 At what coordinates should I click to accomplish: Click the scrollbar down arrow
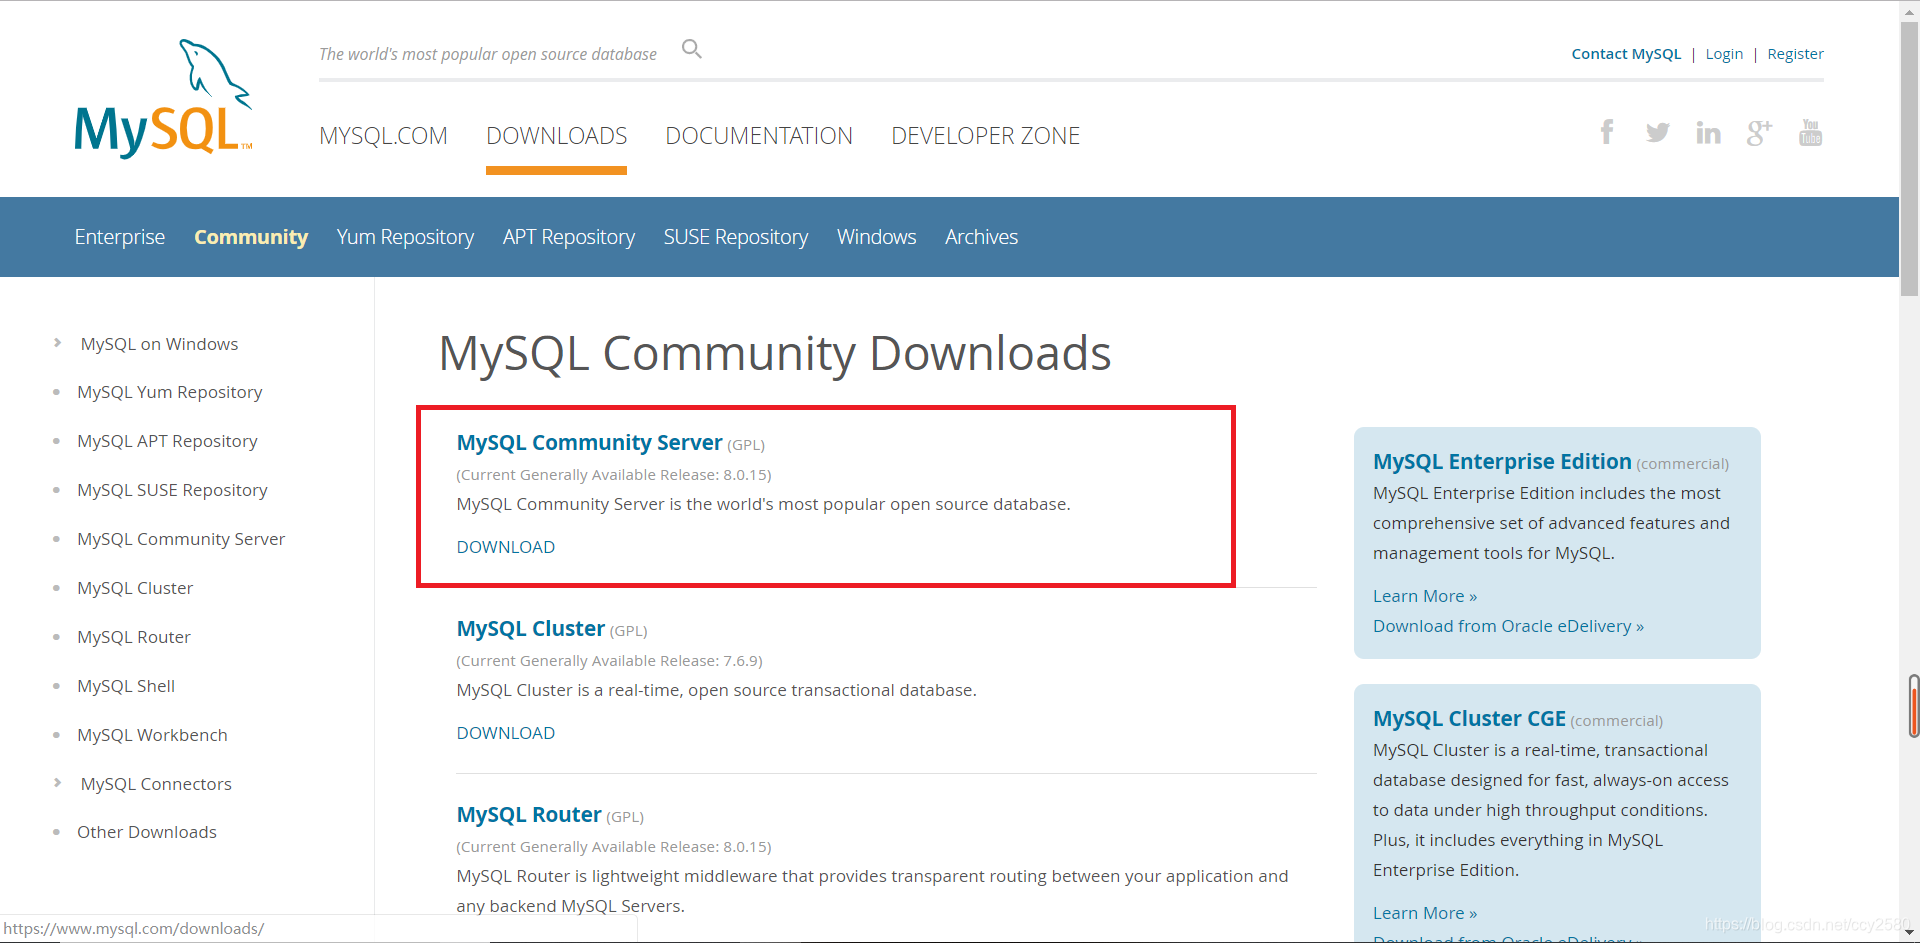pyautogui.click(x=1909, y=932)
